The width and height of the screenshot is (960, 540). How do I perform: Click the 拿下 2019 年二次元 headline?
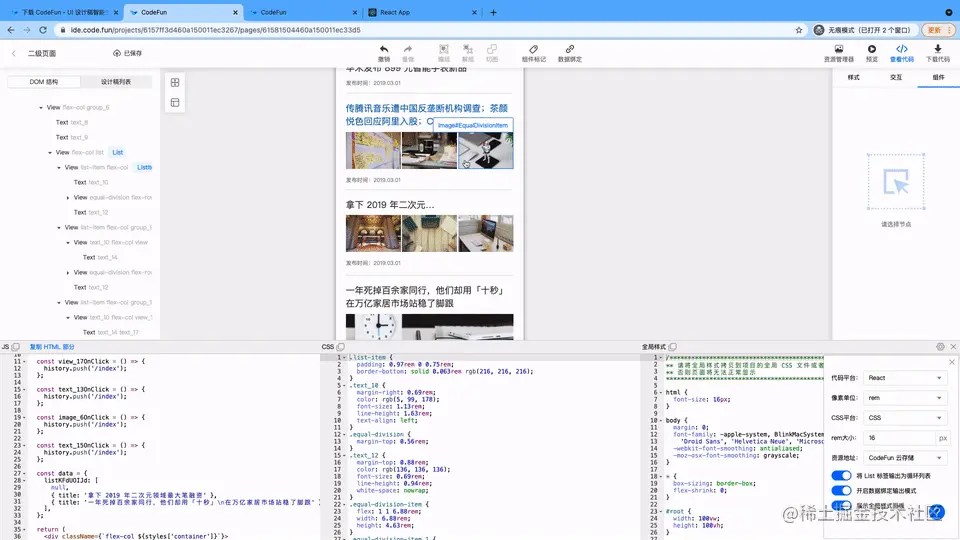[x=390, y=204]
